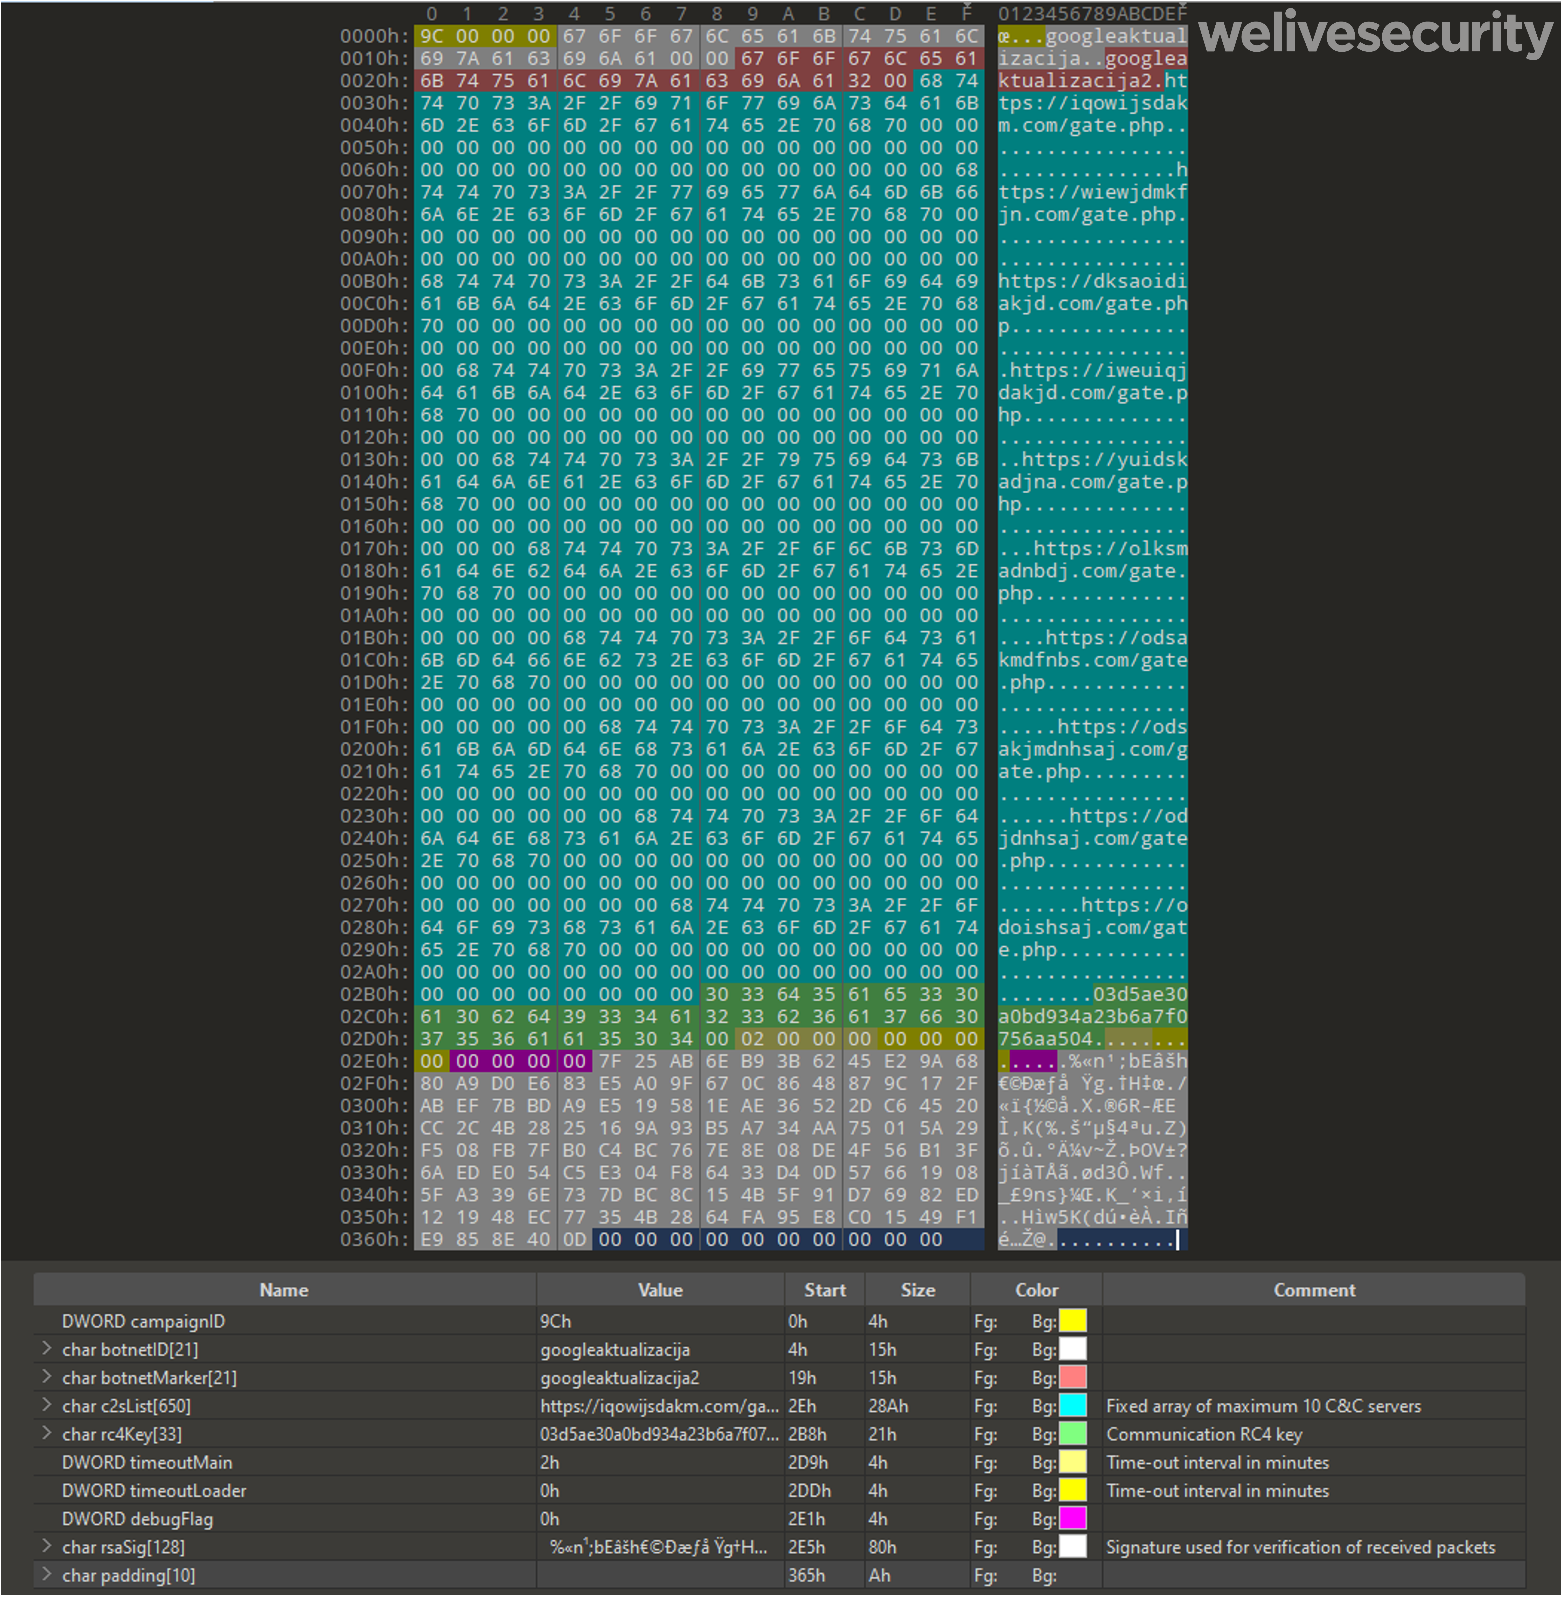Click comment 'Fixed array of maximum 10 C&C servers'
The height and width of the screenshot is (1598, 1563).
[1263, 1405]
